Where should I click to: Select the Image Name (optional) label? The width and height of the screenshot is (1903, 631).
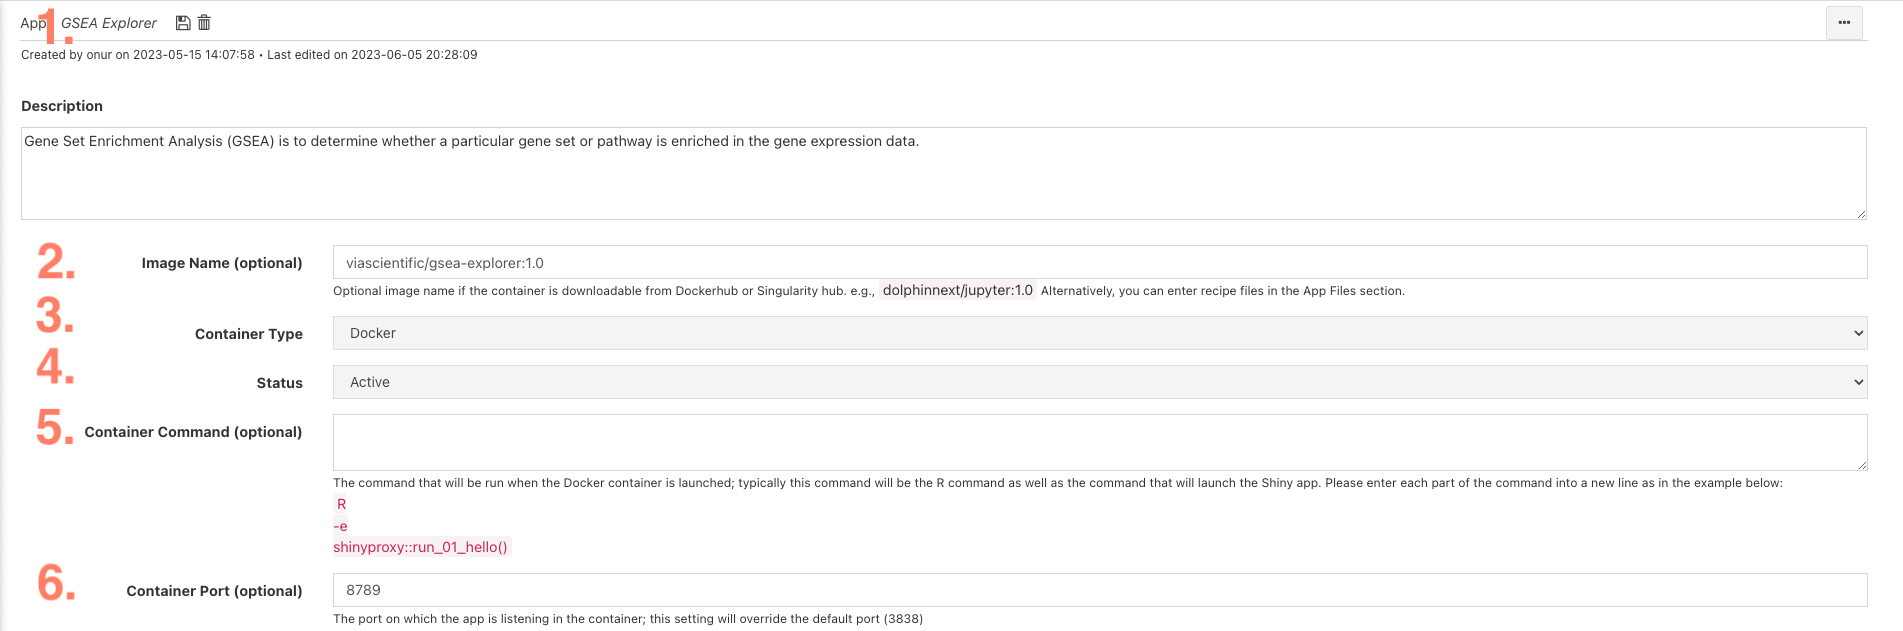[222, 263]
